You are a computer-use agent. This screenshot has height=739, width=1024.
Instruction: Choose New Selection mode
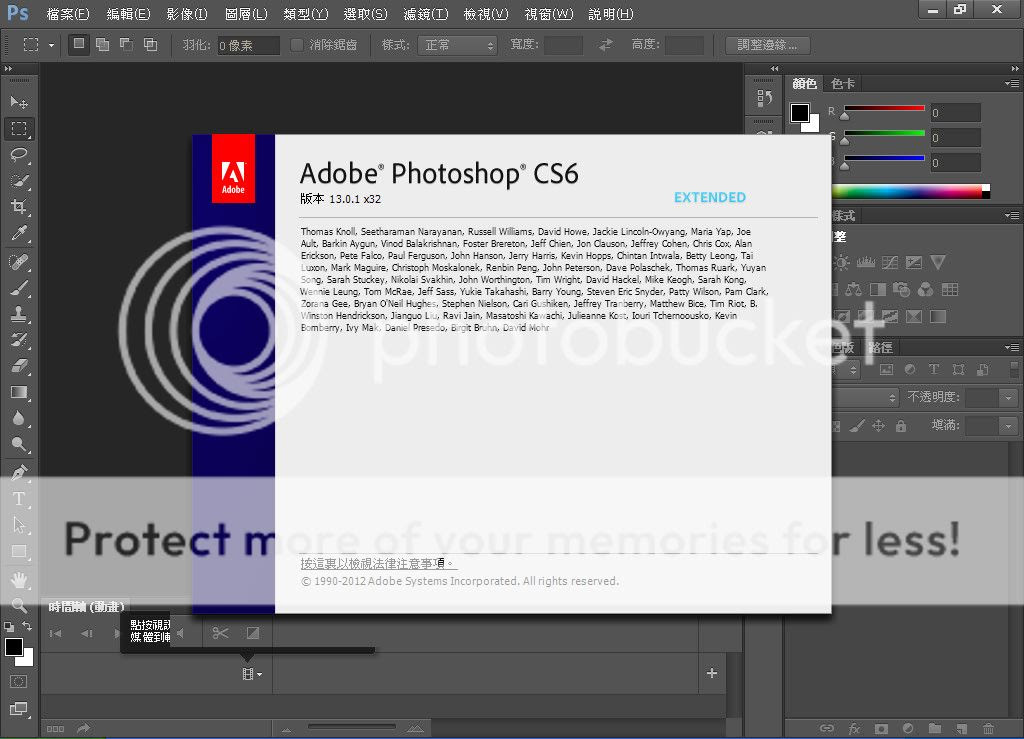click(x=79, y=44)
